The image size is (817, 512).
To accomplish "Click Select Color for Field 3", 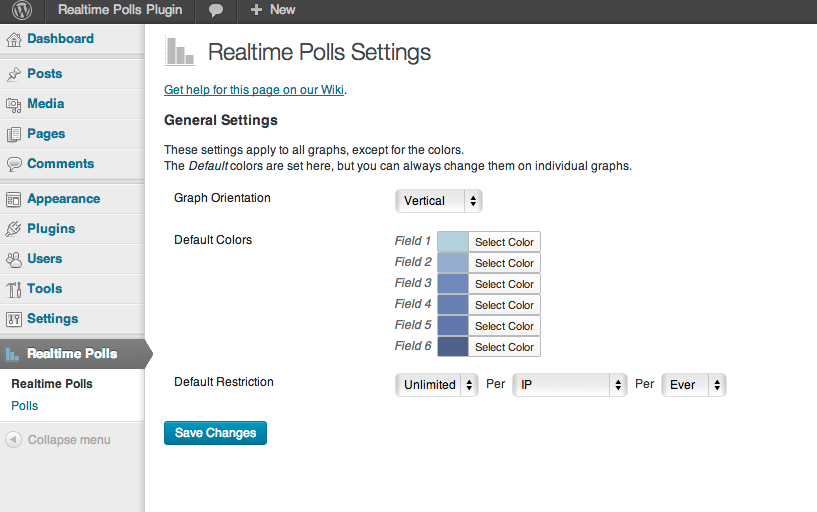I will pos(504,284).
